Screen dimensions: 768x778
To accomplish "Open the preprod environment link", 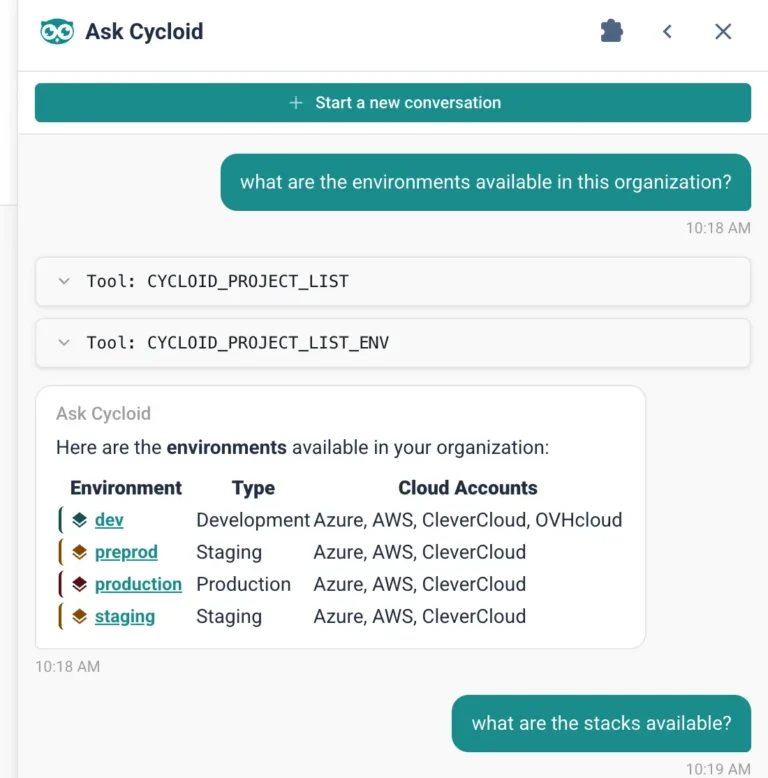I will pos(126,552).
